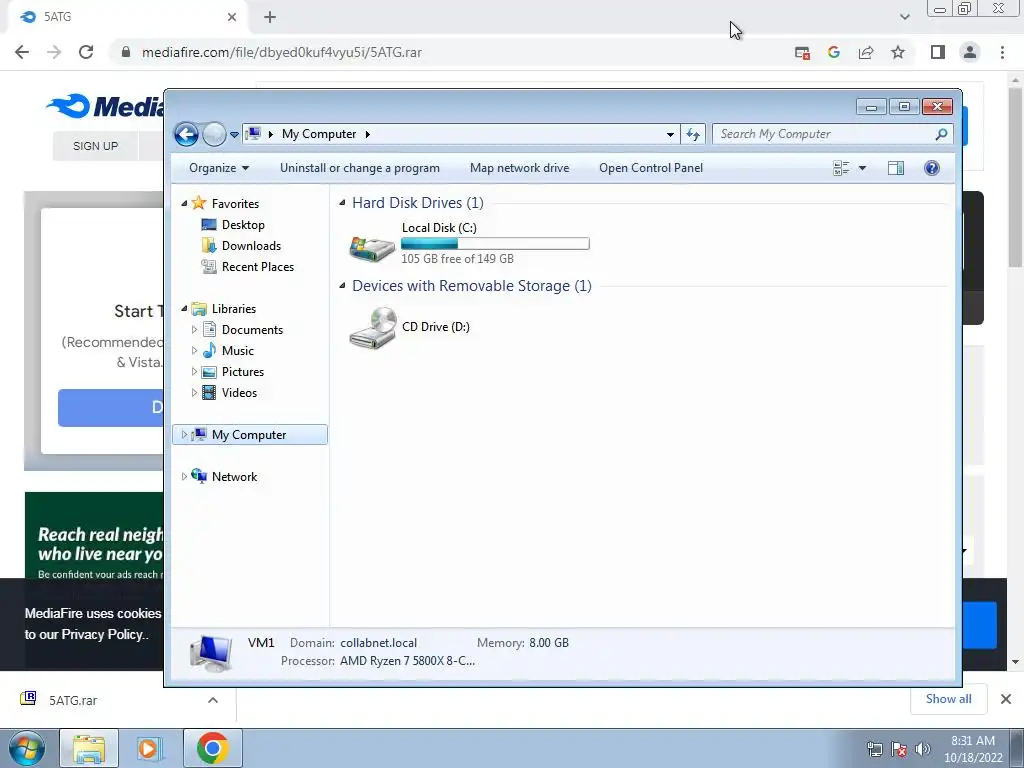Share this page icon in Chrome
1024x768 pixels.
tap(866, 52)
